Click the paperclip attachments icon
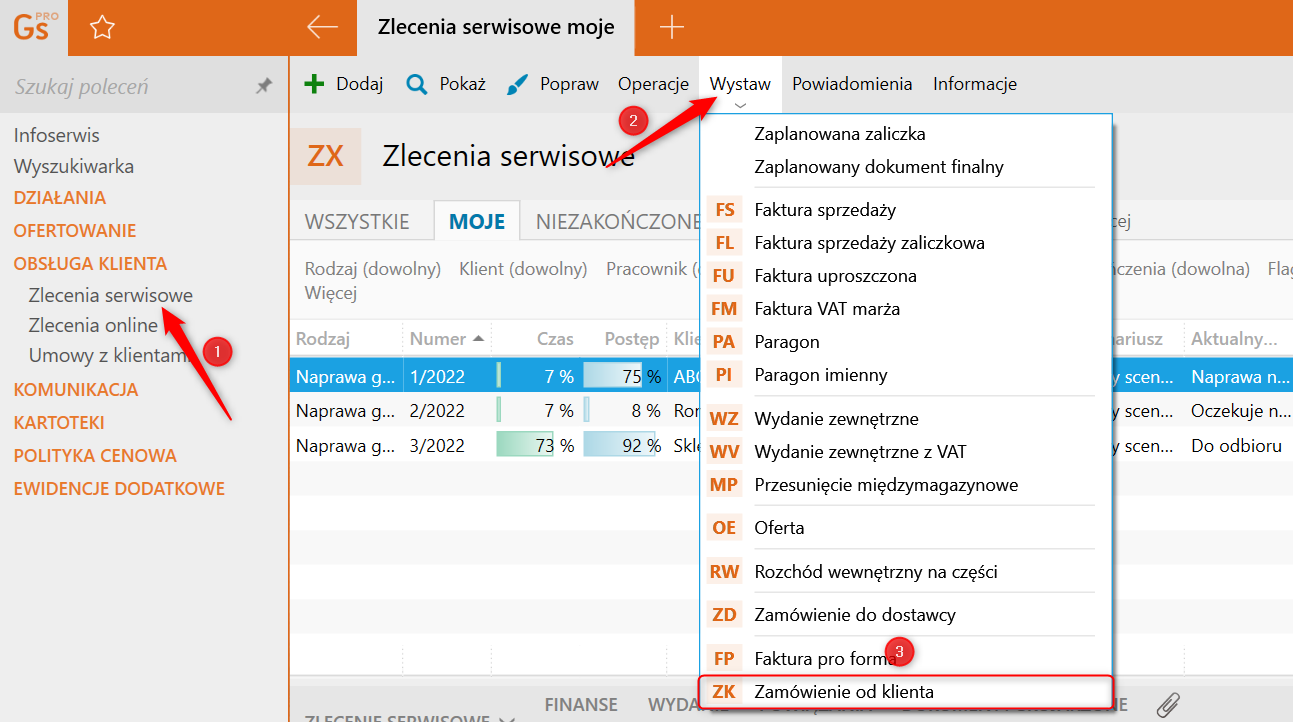The image size is (1293, 722). [1167, 705]
